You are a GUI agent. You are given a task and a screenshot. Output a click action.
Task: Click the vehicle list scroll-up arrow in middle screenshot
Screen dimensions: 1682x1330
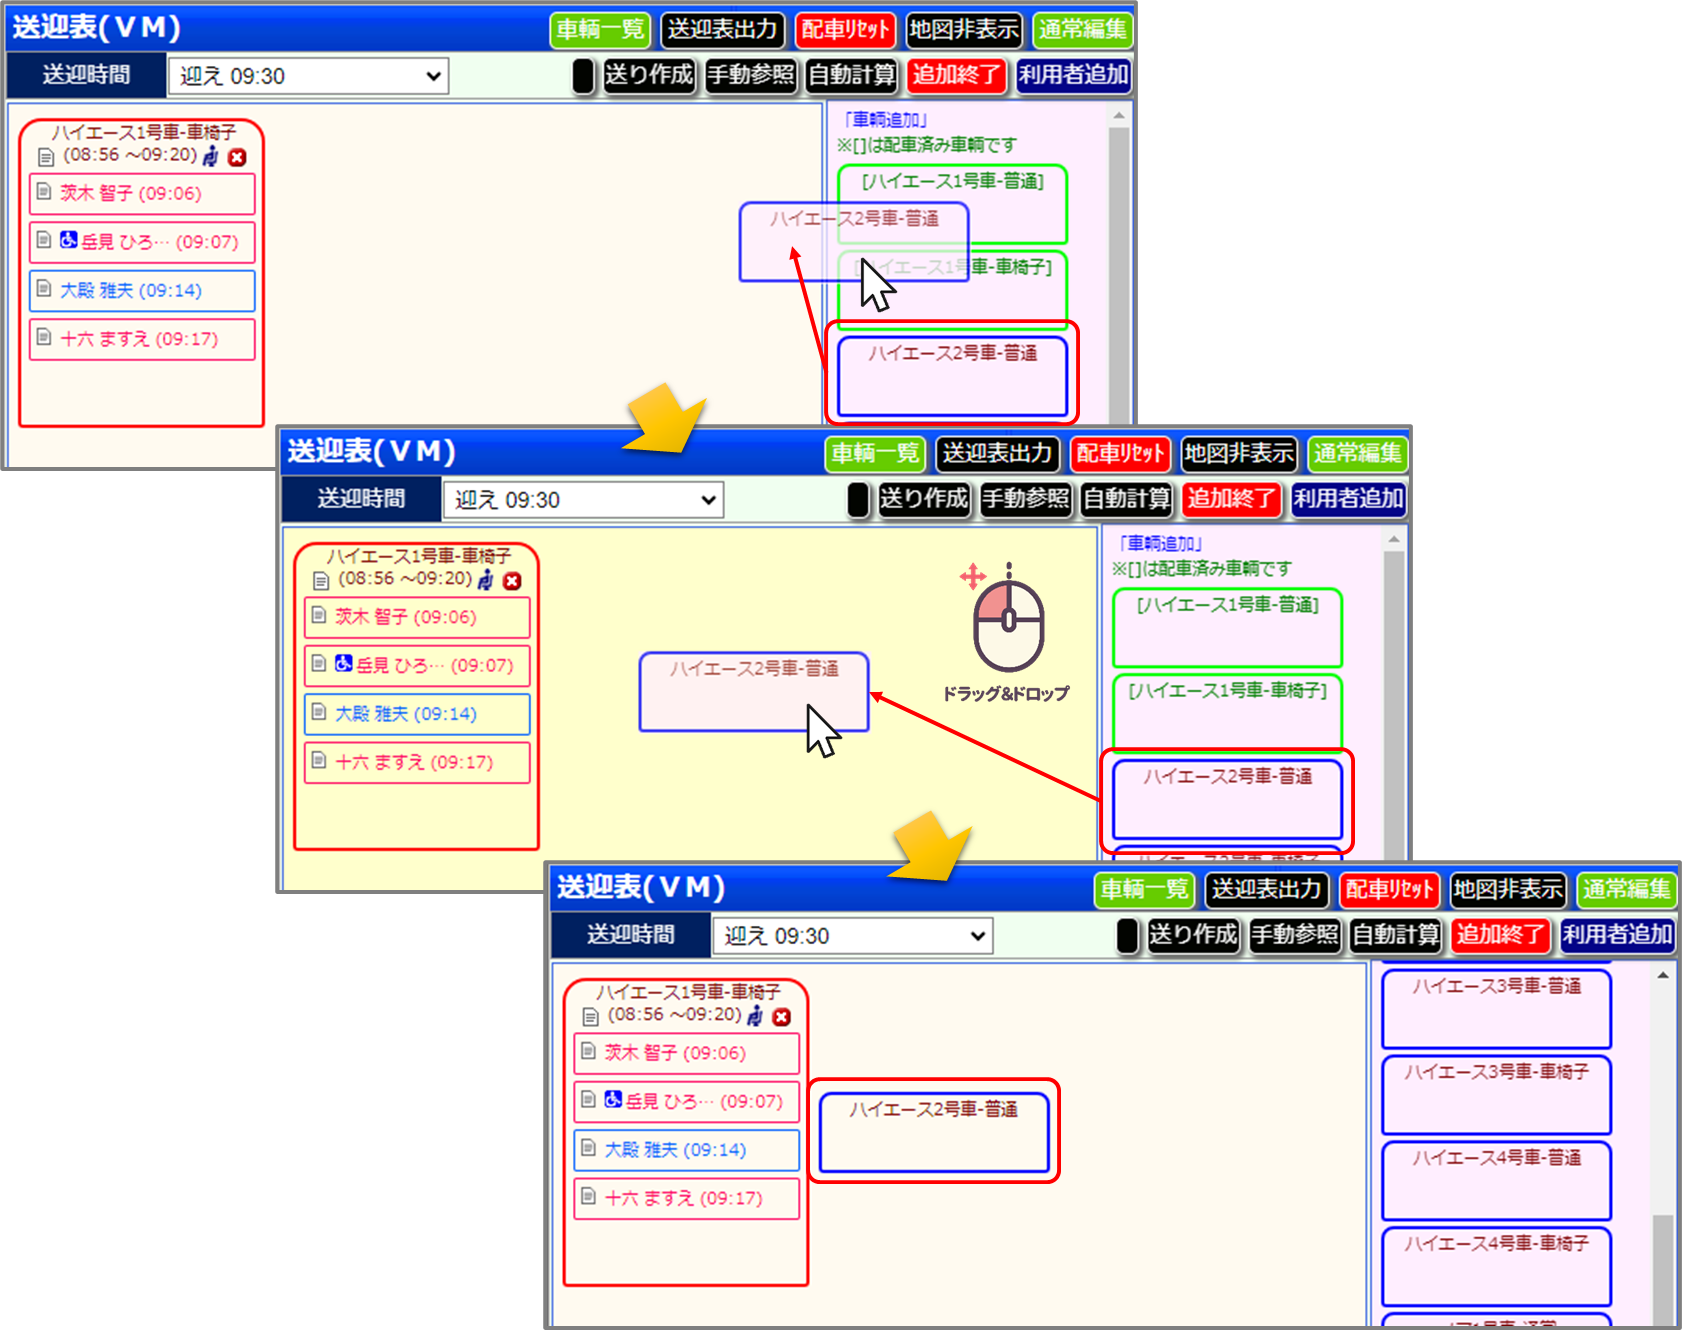(1394, 540)
